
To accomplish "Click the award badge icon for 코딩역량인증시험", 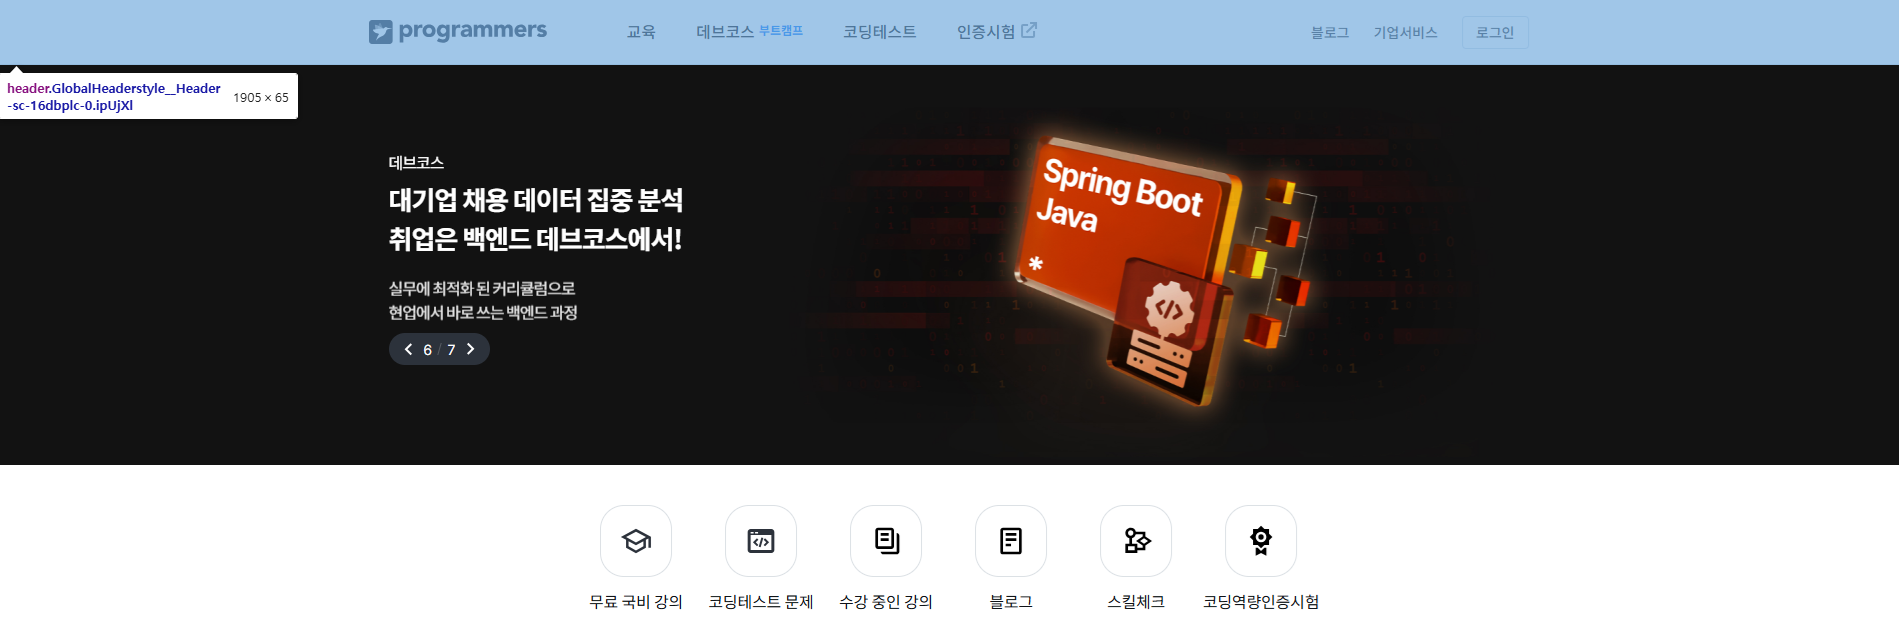I will click(1261, 541).
